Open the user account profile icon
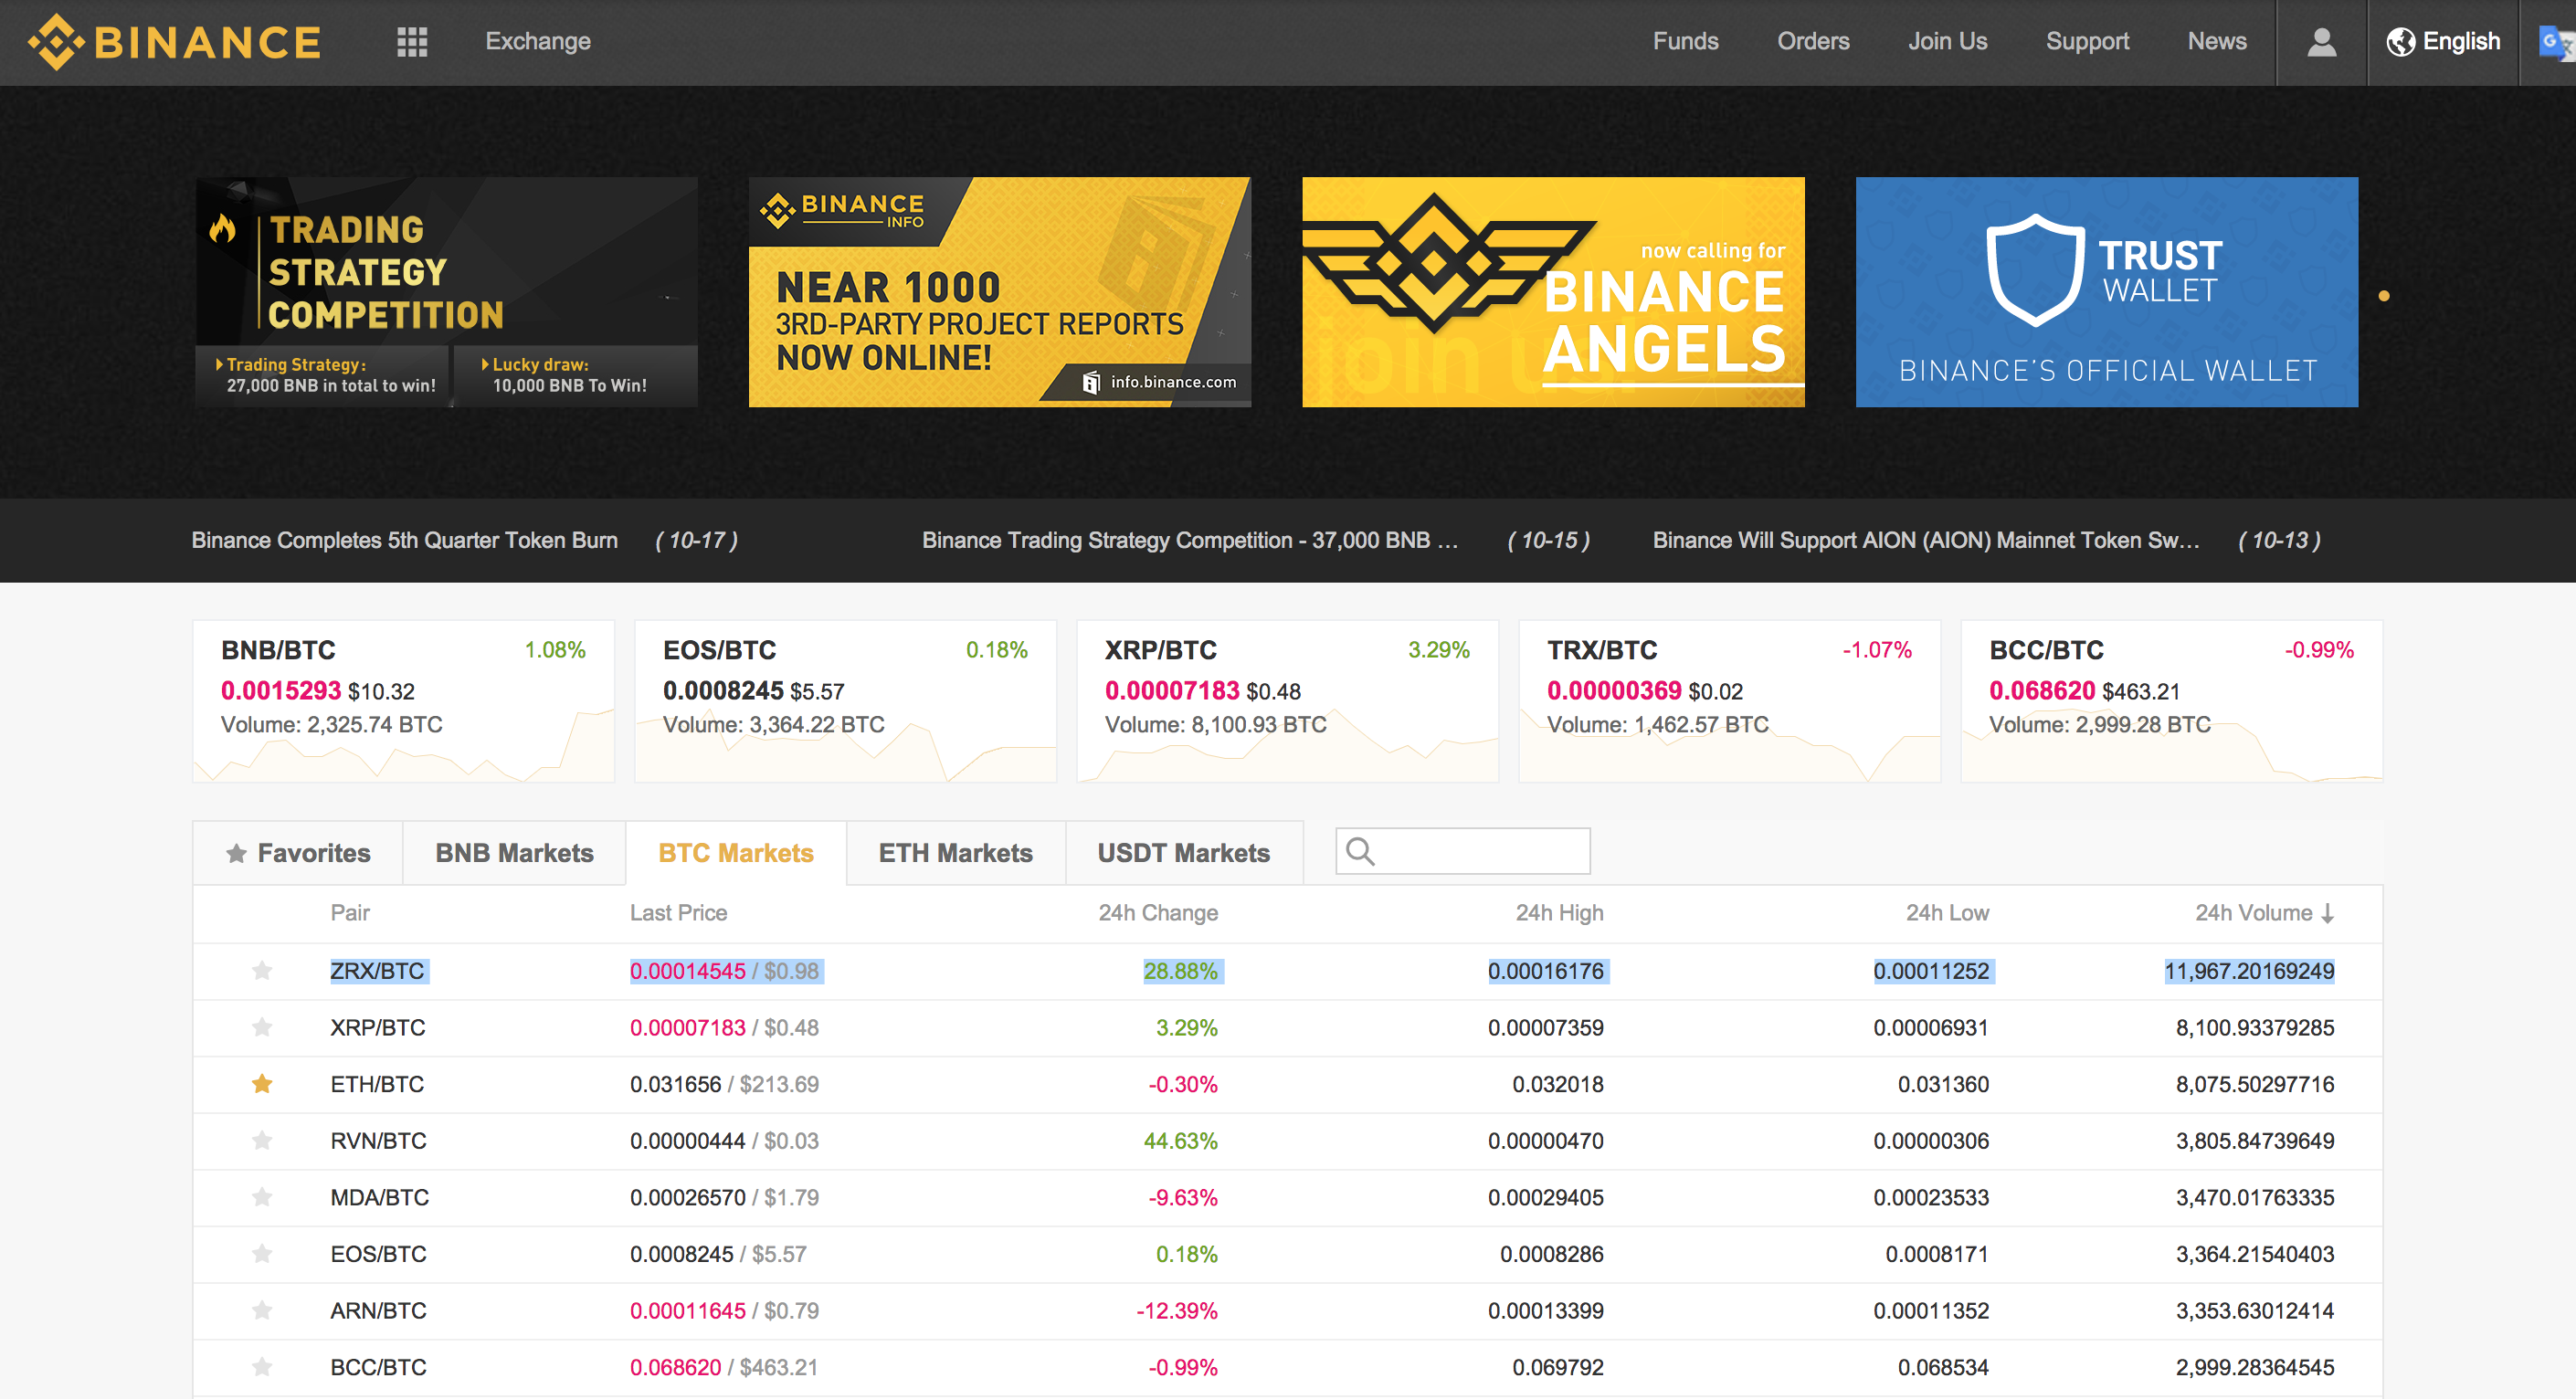Image resolution: width=2576 pixels, height=1399 pixels. pos(2321,42)
